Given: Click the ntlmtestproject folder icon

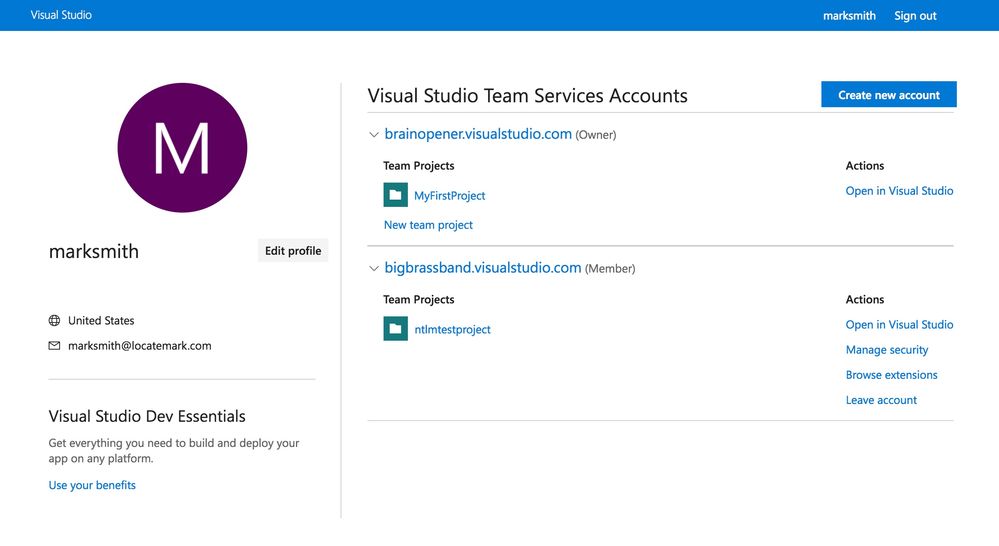Looking at the screenshot, I should pyautogui.click(x=395, y=329).
